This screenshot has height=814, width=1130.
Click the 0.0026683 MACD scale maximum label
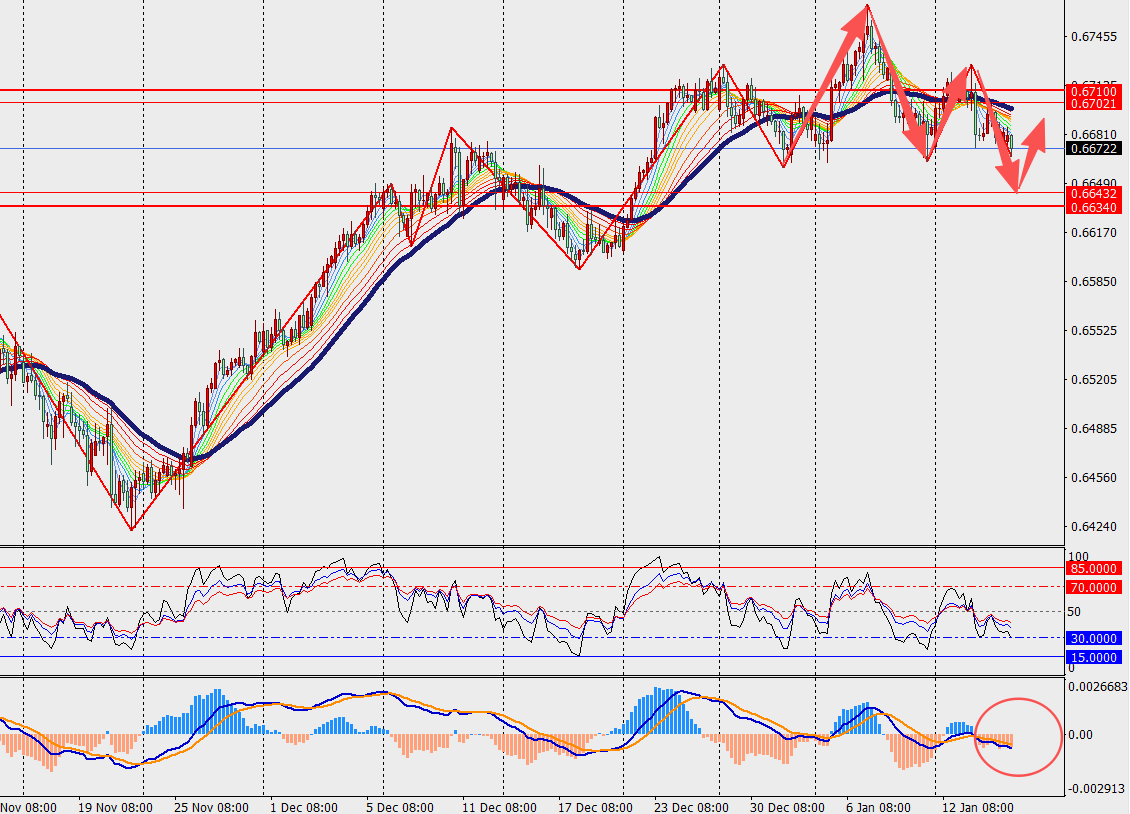tap(1097, 687)
